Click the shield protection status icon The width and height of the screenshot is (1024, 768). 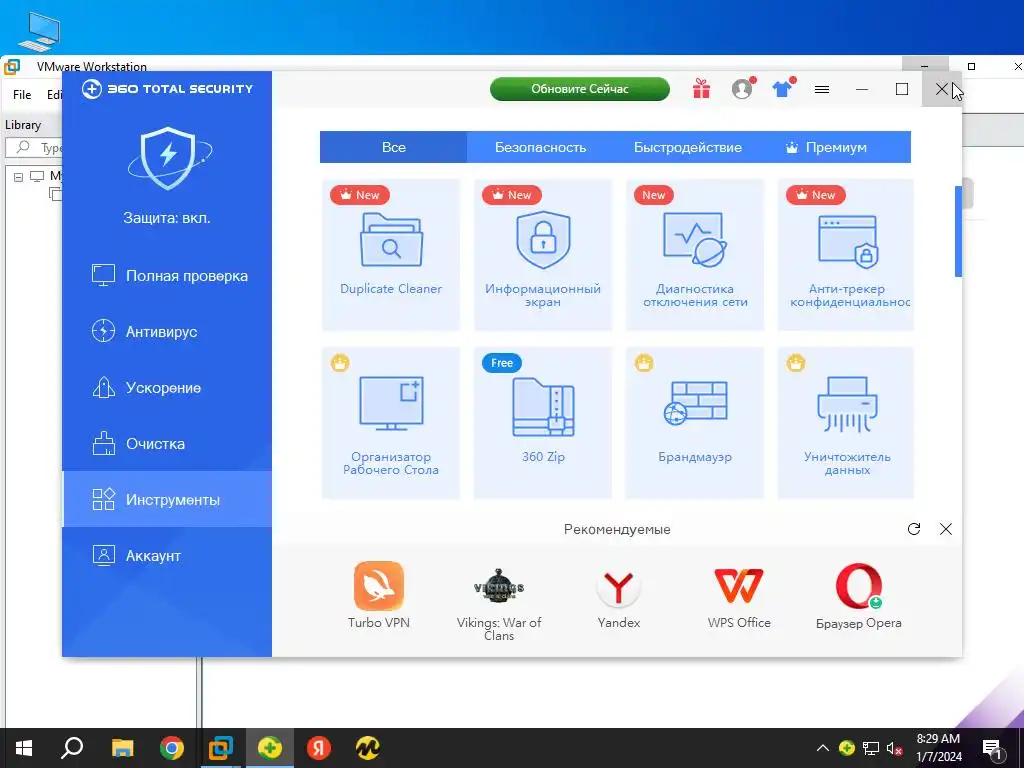coord(168,158)
